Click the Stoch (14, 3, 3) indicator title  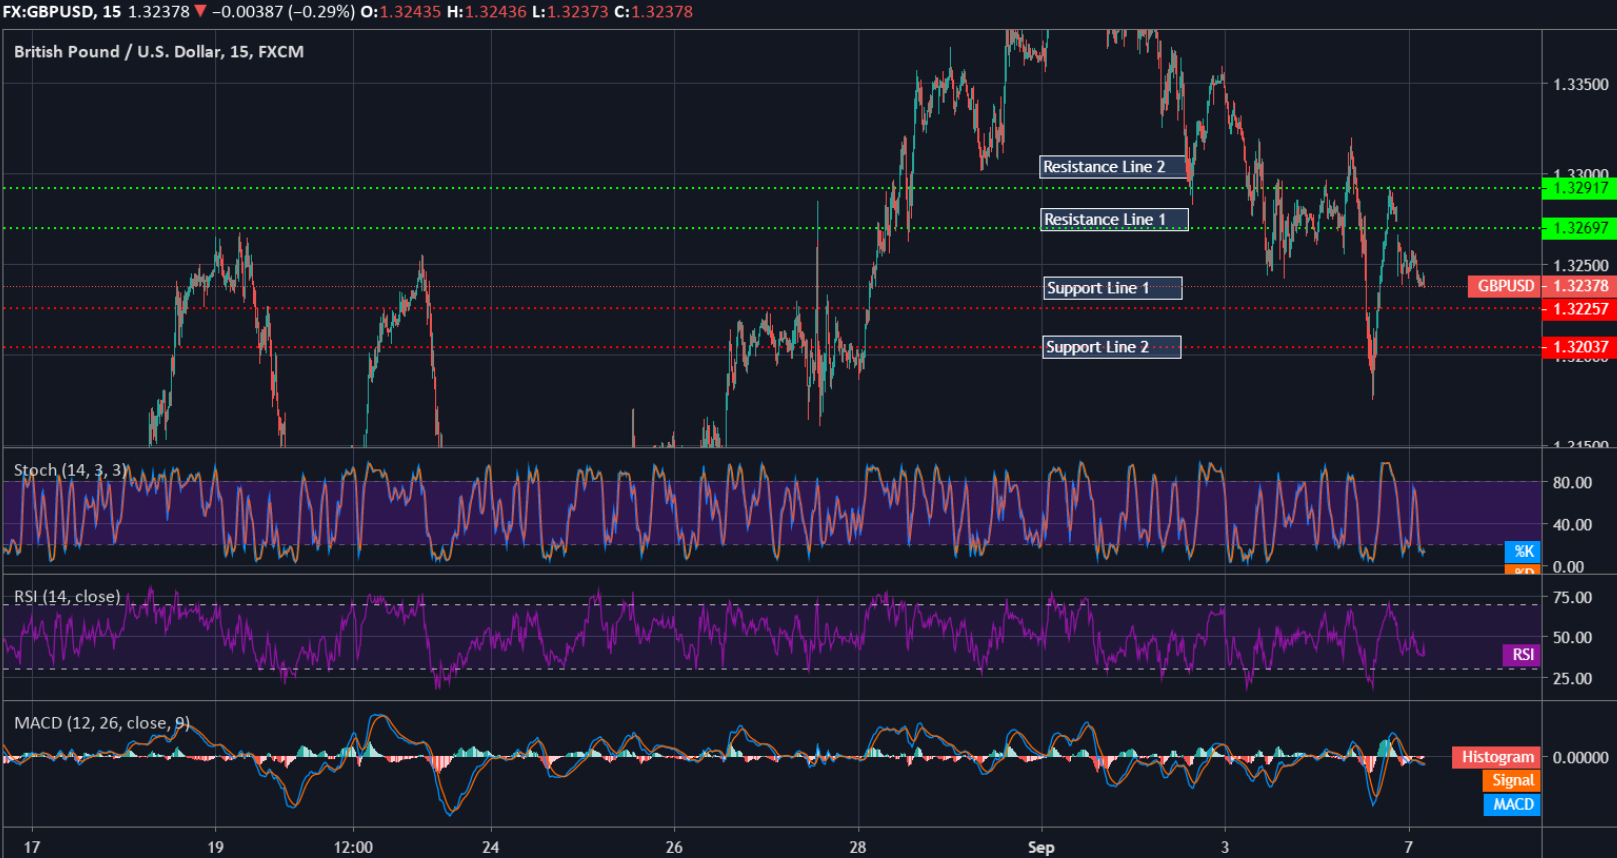click(70, 470)
